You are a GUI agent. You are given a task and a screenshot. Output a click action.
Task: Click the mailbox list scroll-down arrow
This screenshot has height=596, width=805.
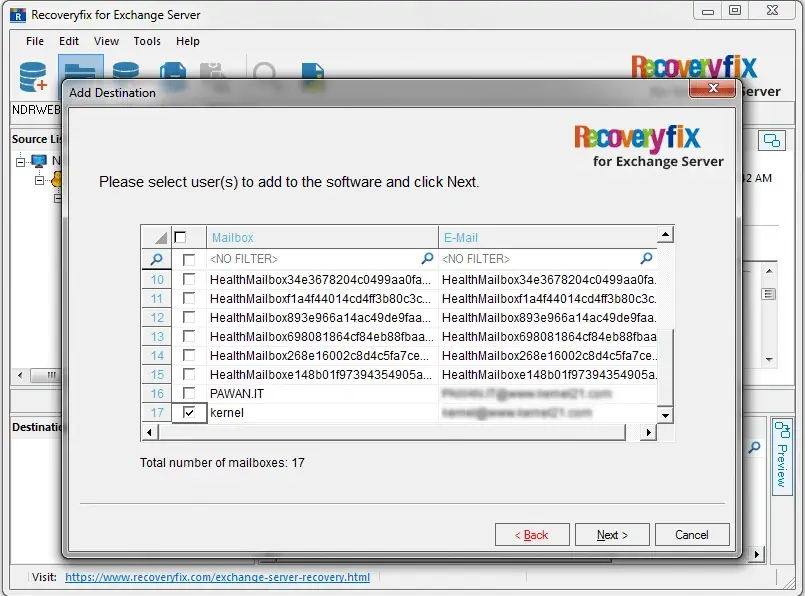tap(665, 415)
